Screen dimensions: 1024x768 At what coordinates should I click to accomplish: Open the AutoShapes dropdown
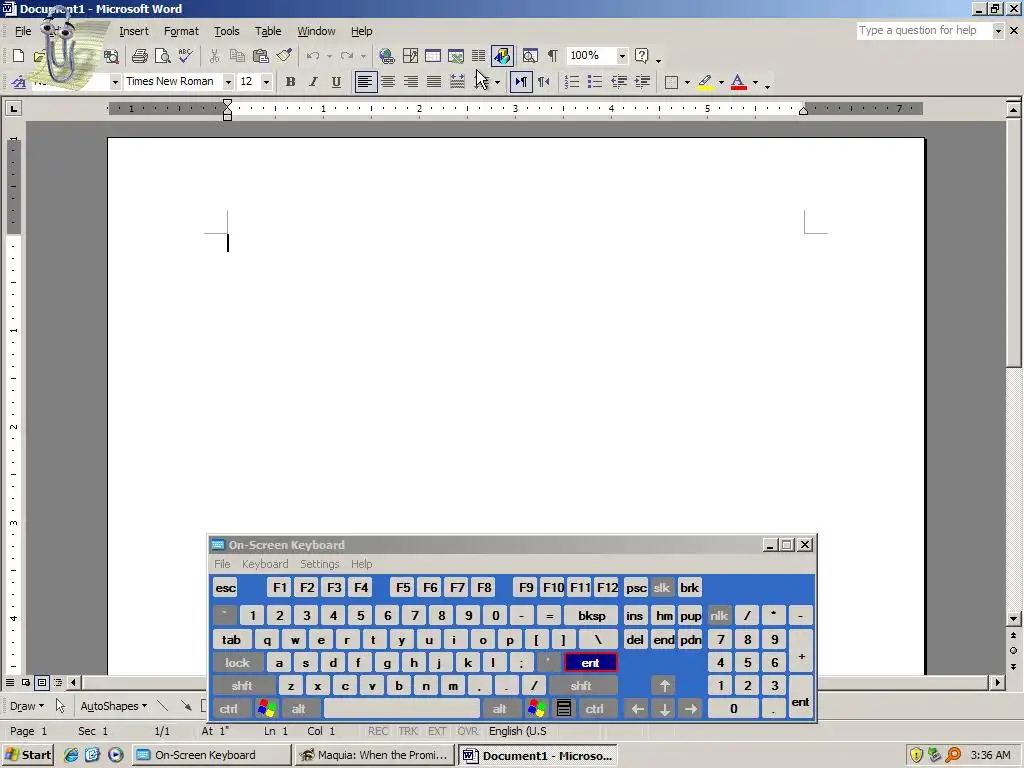point(114,706)
